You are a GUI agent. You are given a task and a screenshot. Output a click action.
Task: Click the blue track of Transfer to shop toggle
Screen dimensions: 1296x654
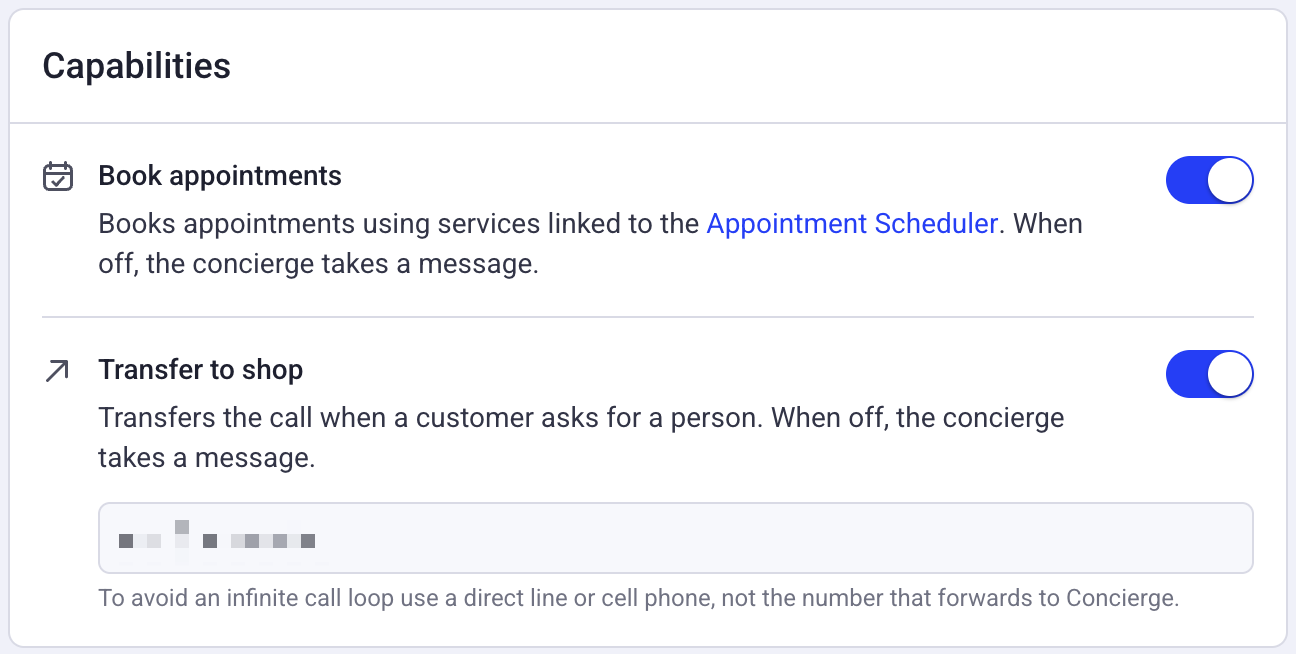1186,374
